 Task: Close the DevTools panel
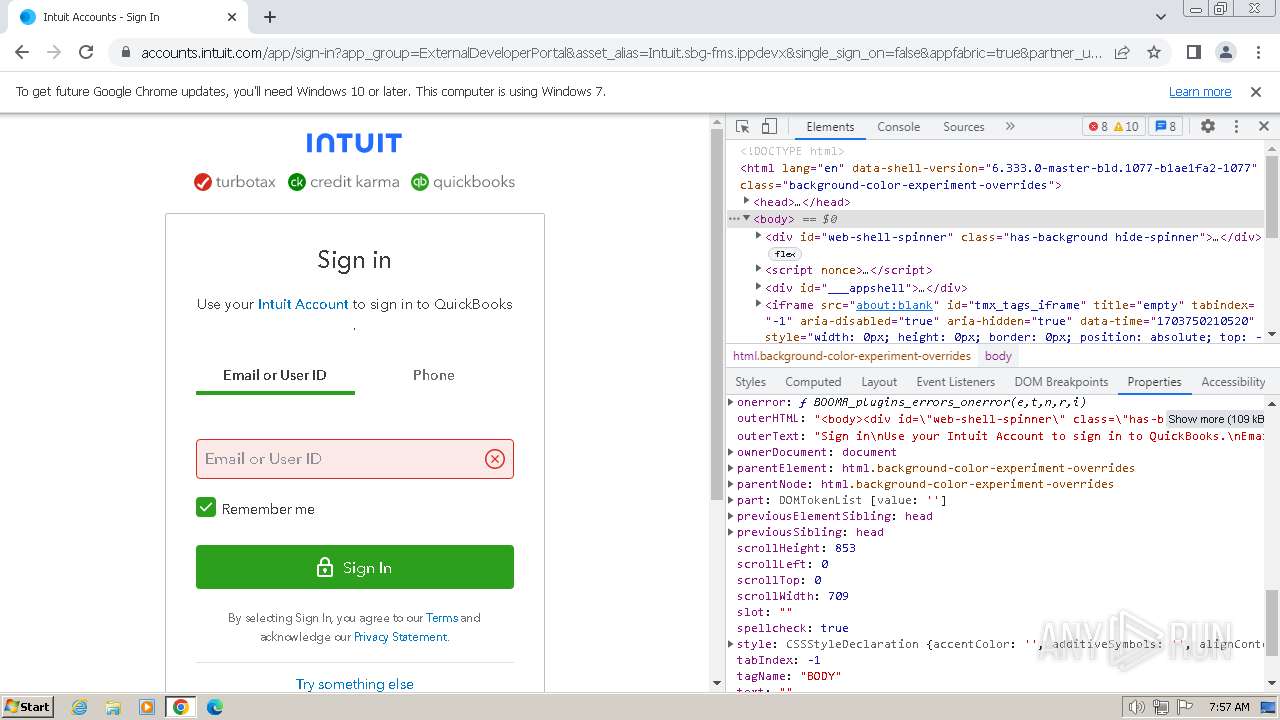tap(1263, 127)
